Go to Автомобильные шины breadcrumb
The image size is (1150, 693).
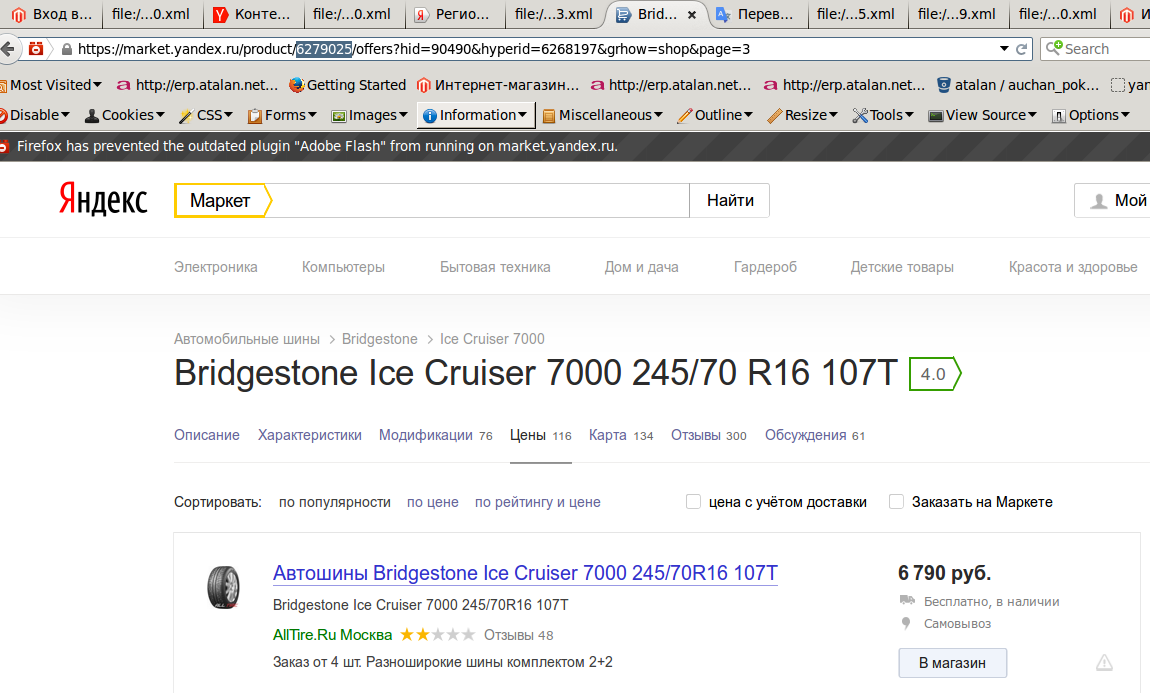coord(246,339)
